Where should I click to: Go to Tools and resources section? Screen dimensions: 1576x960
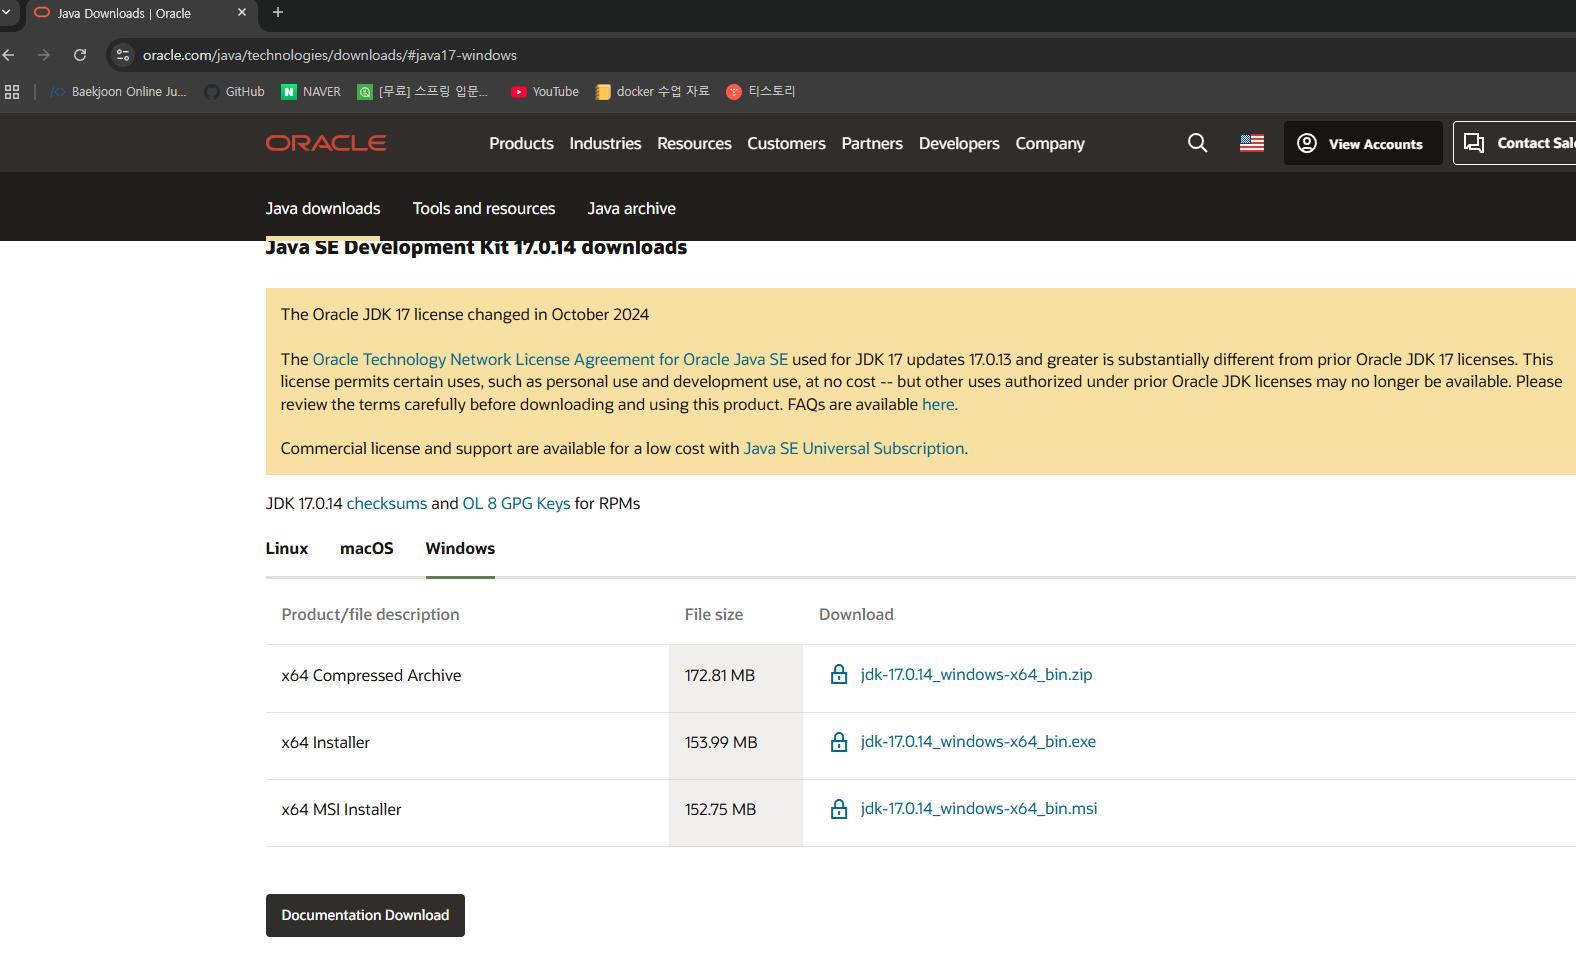tap(484, 208)
